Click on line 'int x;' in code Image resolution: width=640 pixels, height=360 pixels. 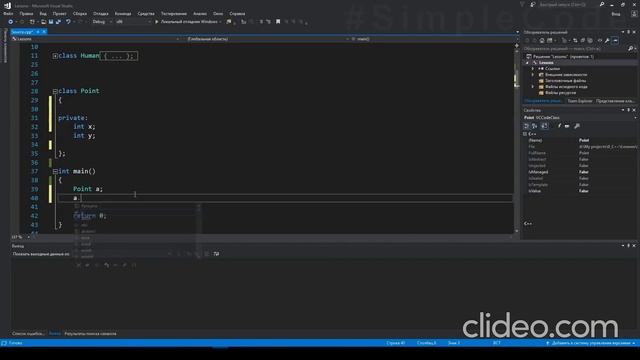[84, 127]
